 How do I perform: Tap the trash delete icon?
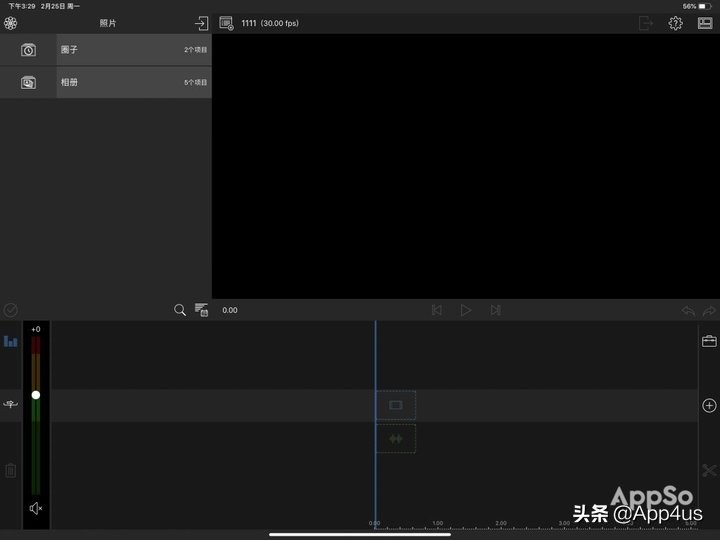[11, 470]
